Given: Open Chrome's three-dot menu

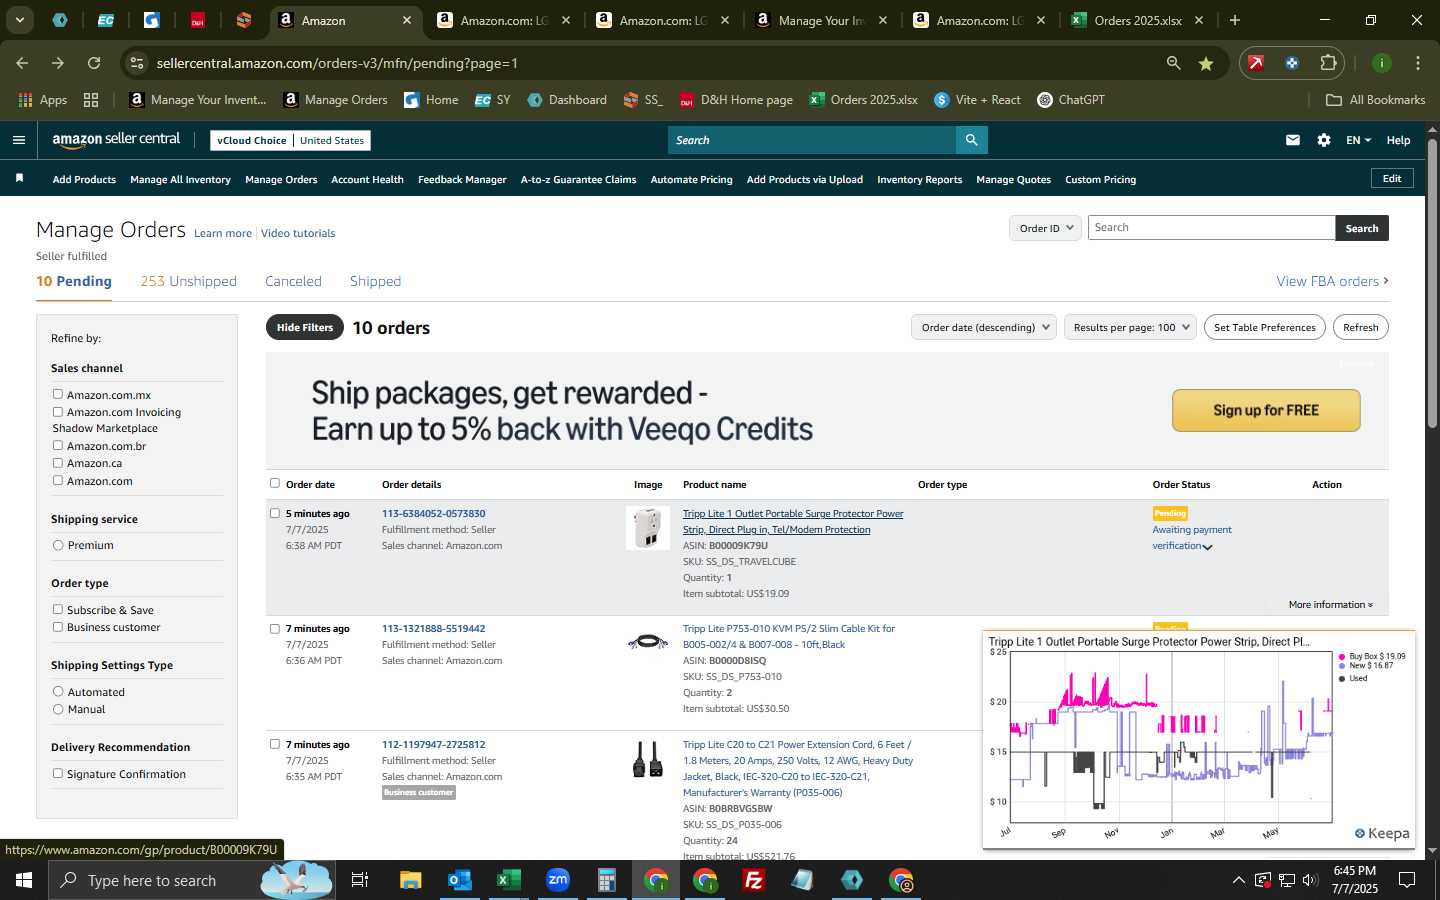Looking at the screenshot, I should [x=1418, y=63].
